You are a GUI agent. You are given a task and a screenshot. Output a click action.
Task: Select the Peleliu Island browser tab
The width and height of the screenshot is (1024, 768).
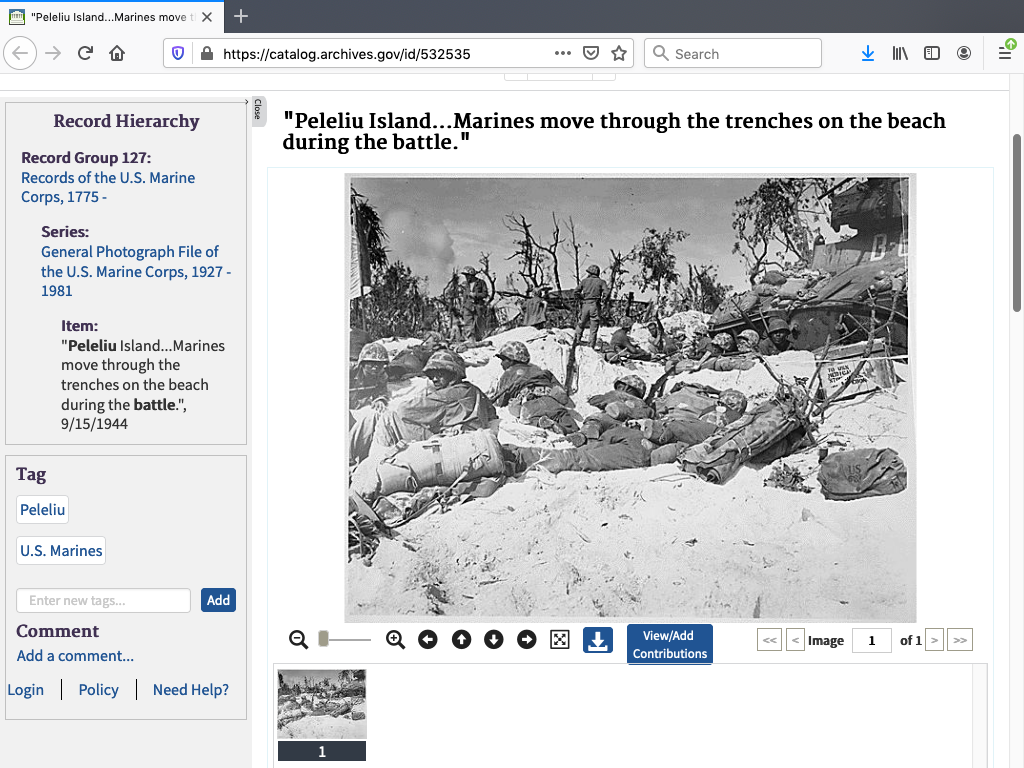(110, 16)
